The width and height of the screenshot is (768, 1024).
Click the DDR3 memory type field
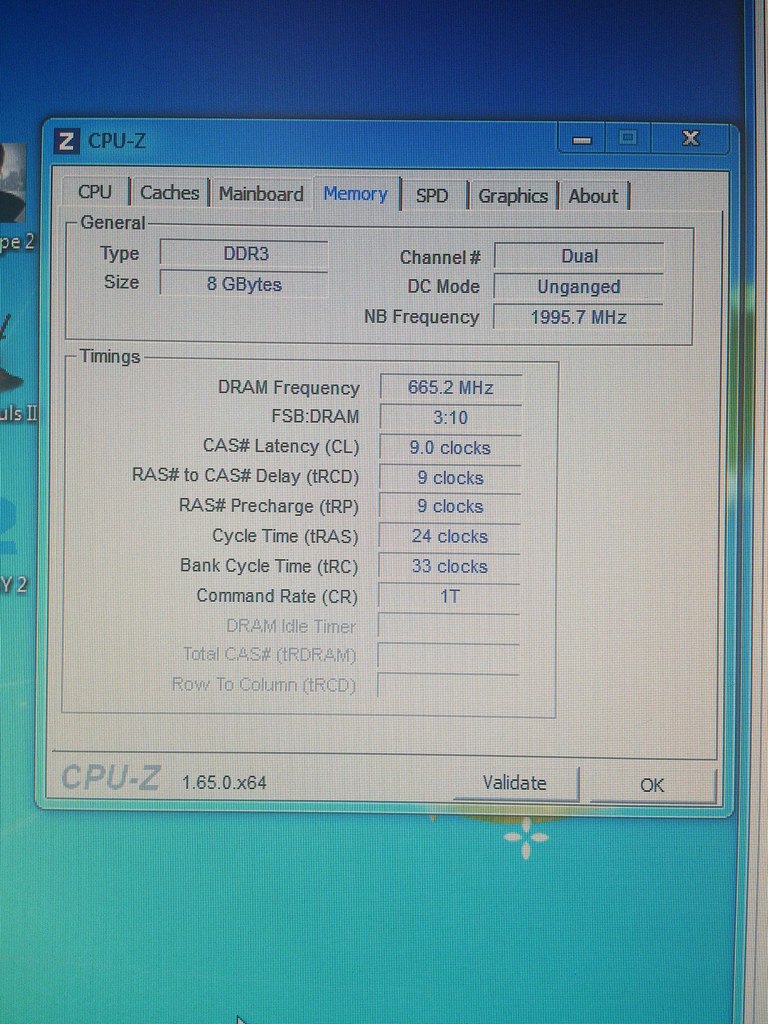(x=244, y=253)
